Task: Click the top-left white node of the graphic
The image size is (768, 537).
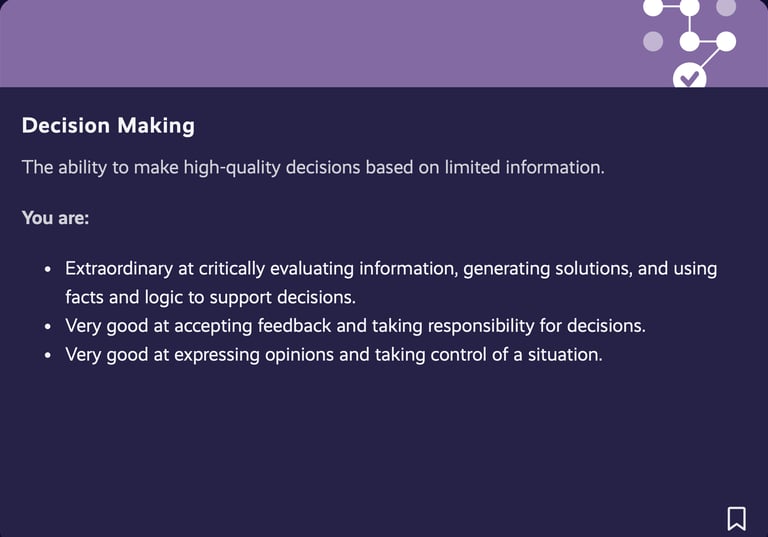Action: coord(653,7)
